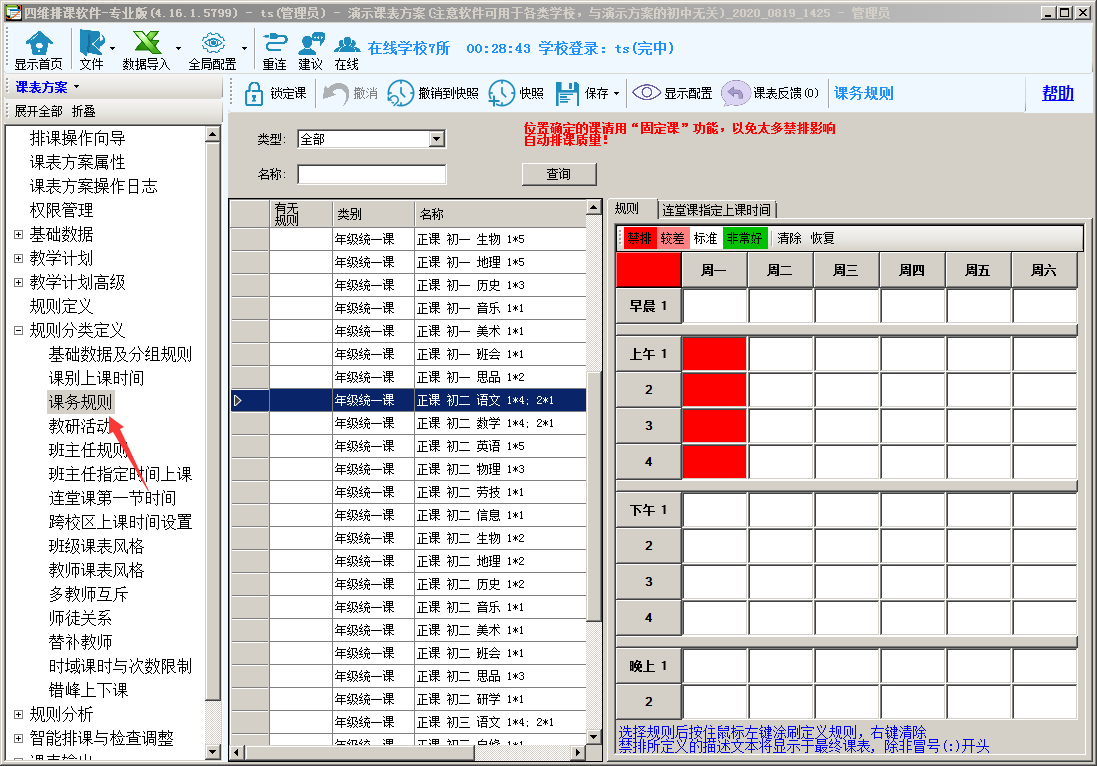Select the 禁排 red rule option
The width and height of the screenshot is (1097, 766).
coord(639,238)
